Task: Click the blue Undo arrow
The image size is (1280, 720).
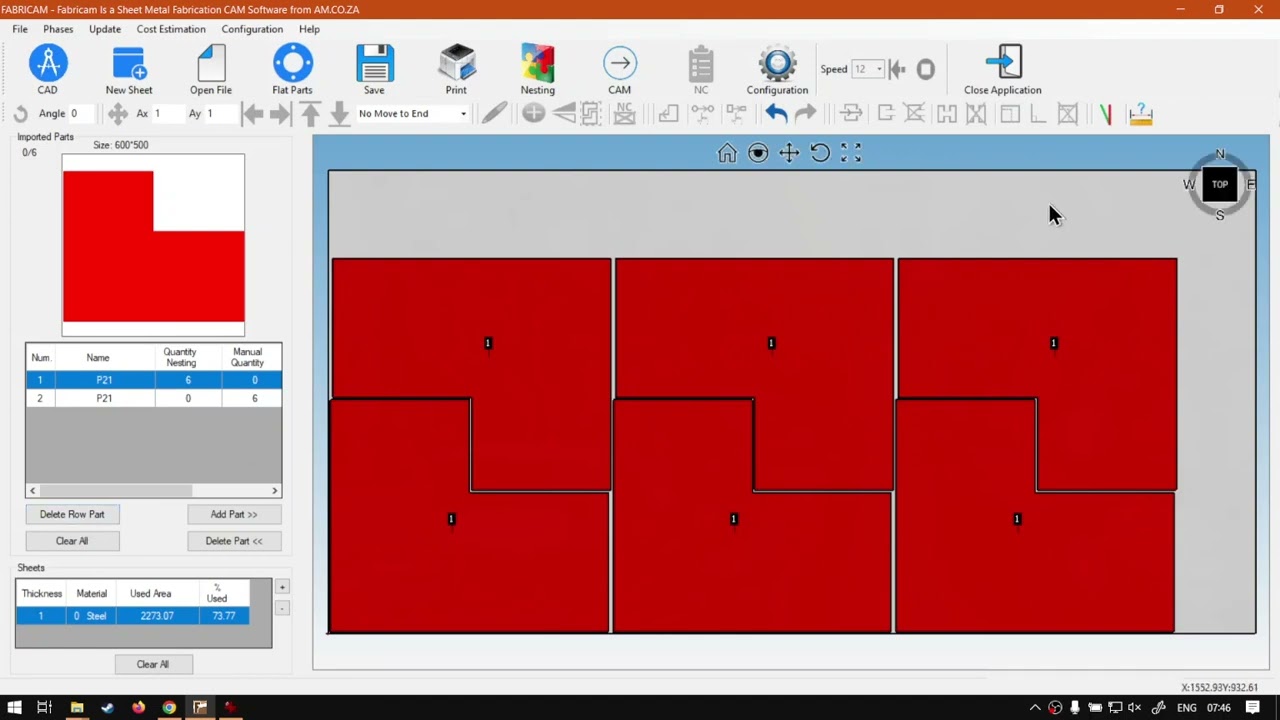Action: coord(776,114)
